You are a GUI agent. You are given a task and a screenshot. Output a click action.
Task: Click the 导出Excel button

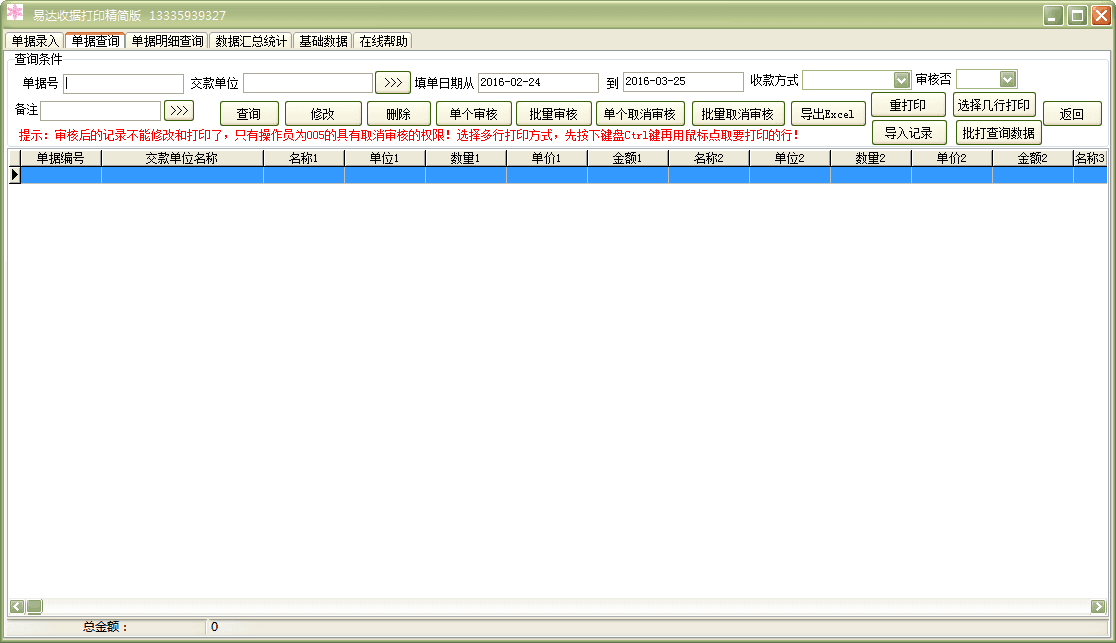[827, 114]
